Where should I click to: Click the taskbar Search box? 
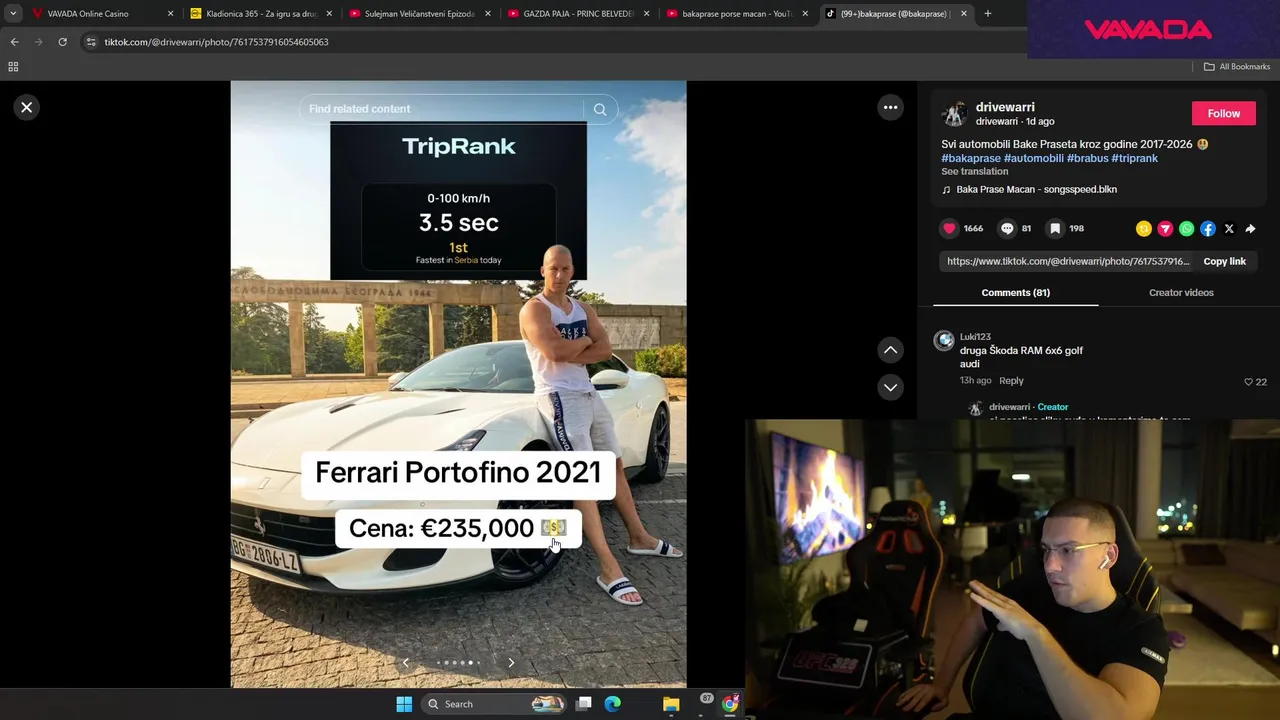point(494,704)
